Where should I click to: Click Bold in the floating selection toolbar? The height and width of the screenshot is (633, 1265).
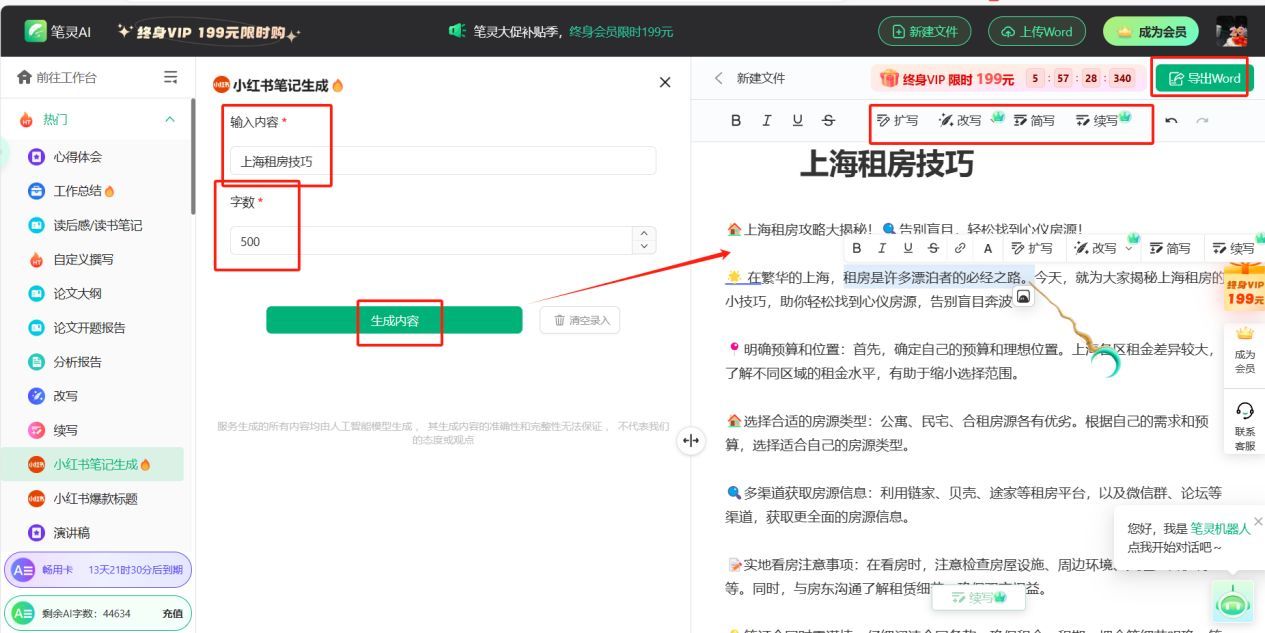857,248
